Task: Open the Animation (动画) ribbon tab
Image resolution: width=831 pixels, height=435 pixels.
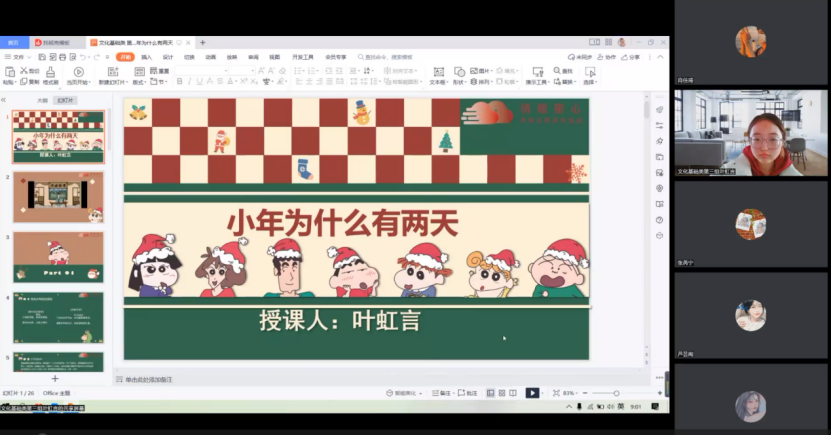Action: (x=210, y=57)
